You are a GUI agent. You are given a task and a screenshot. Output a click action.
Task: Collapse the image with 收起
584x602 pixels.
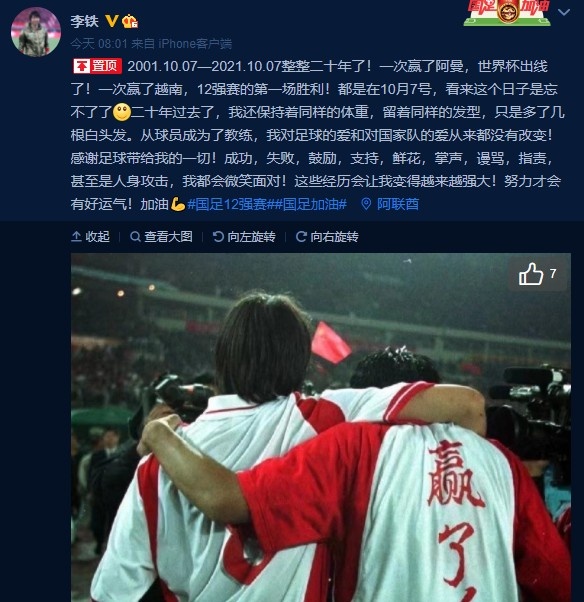[91, 236]
